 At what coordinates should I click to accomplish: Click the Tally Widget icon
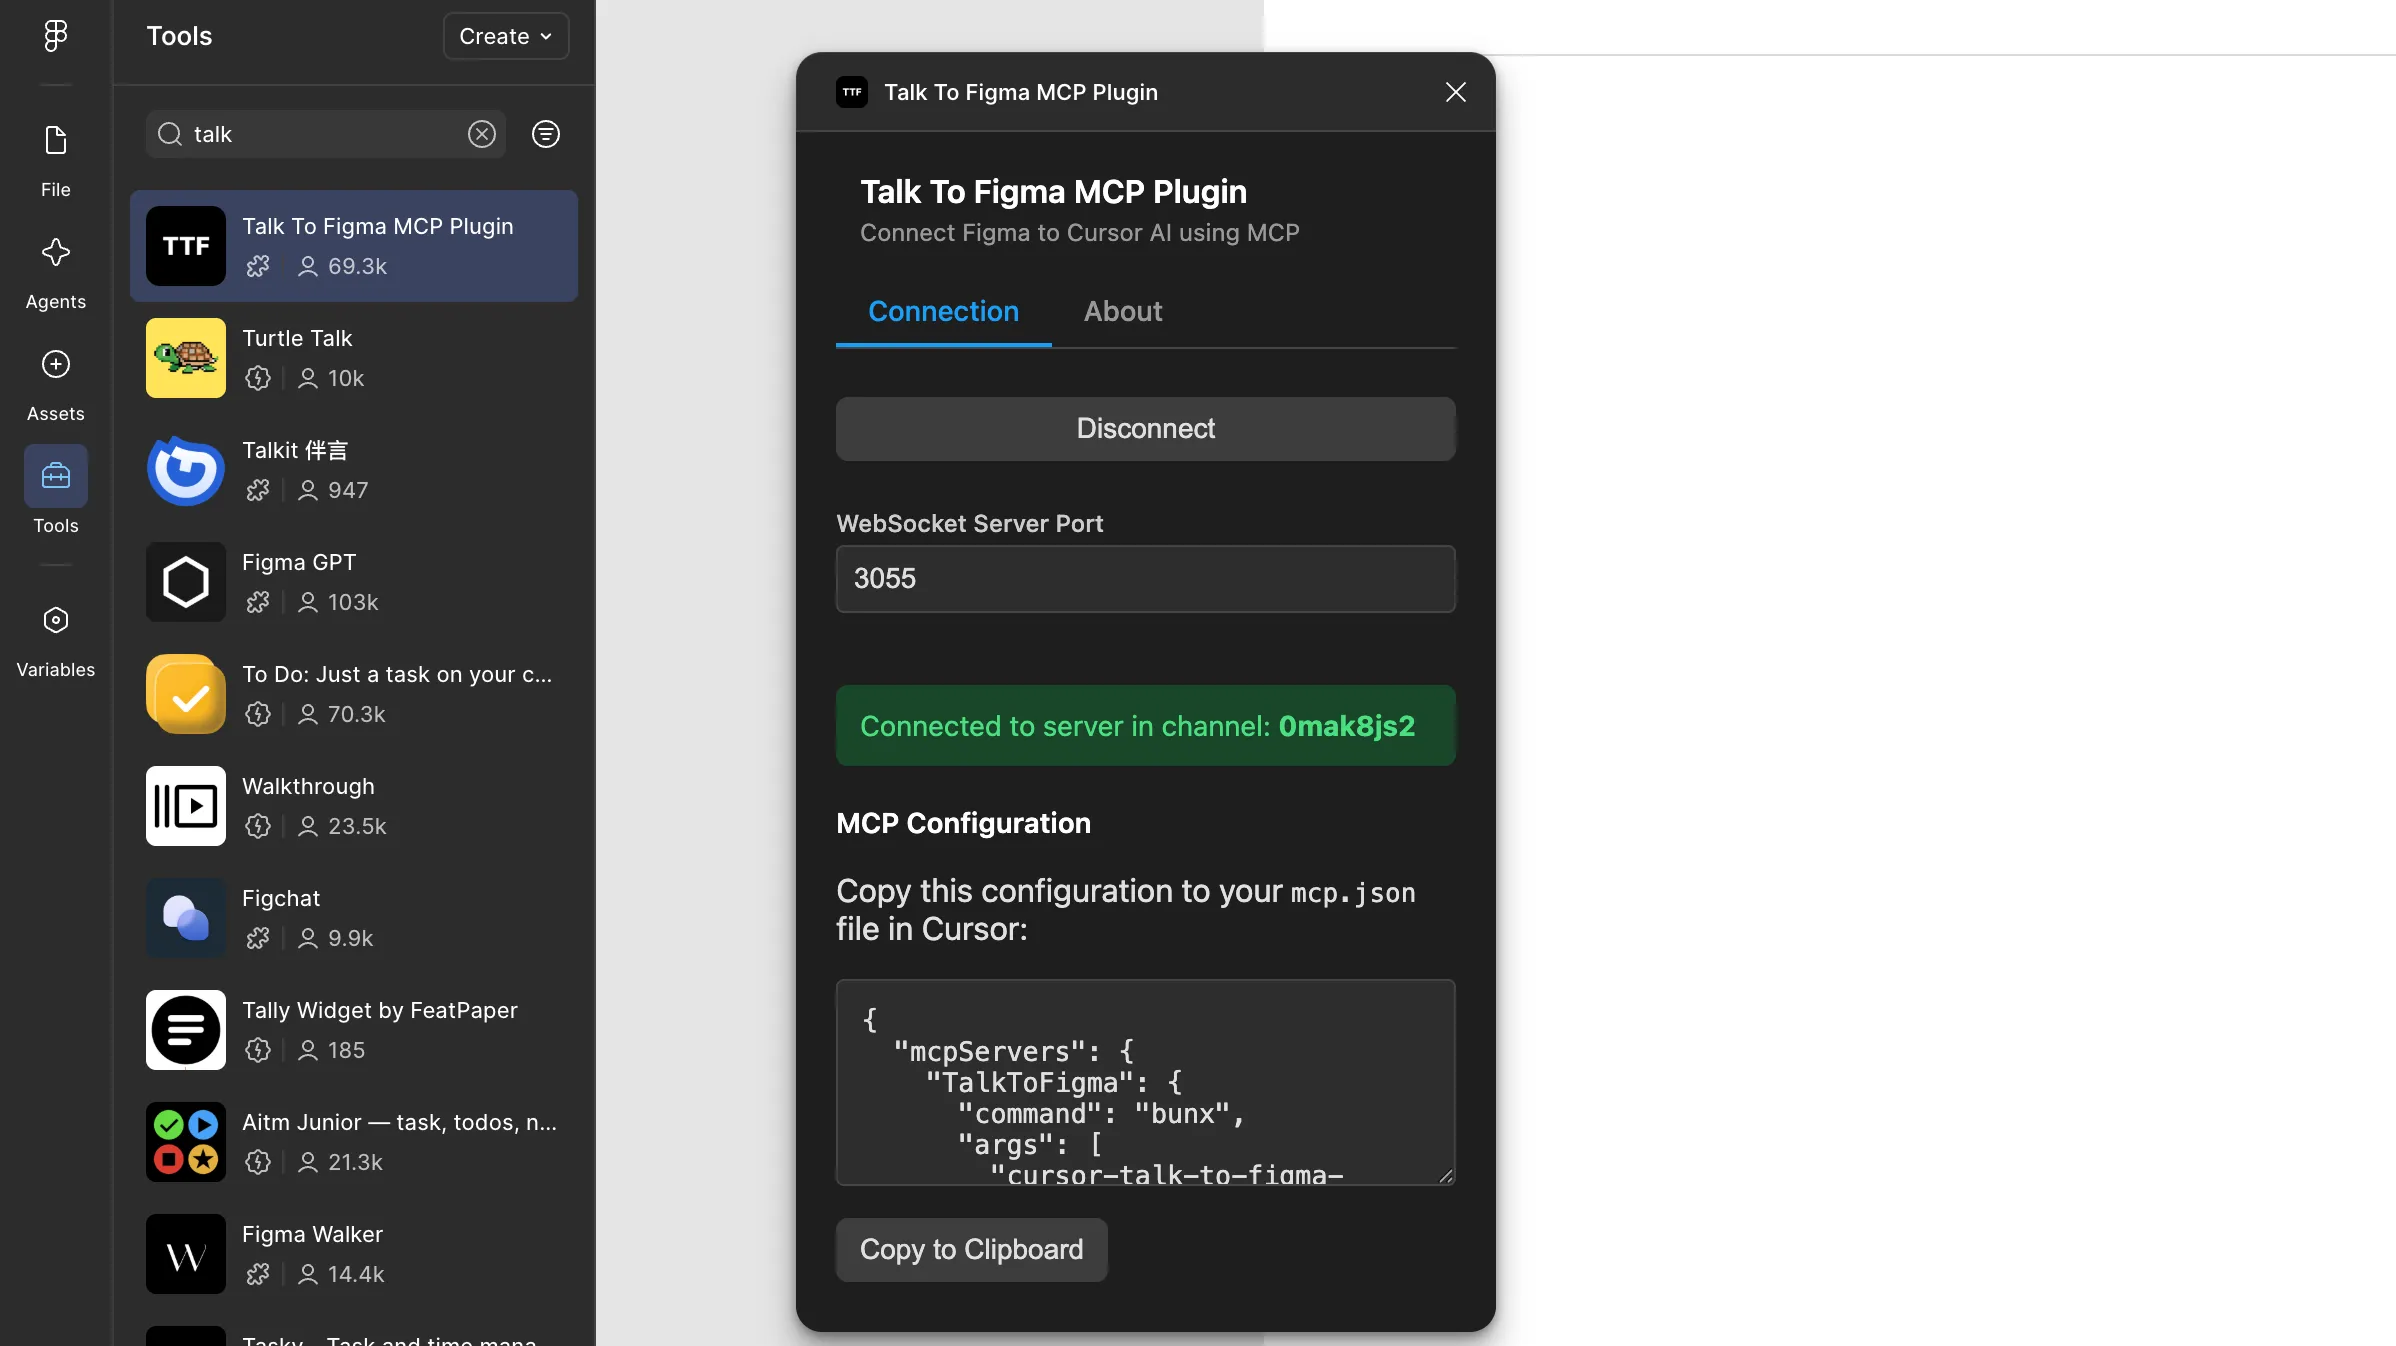[186, 1030]
